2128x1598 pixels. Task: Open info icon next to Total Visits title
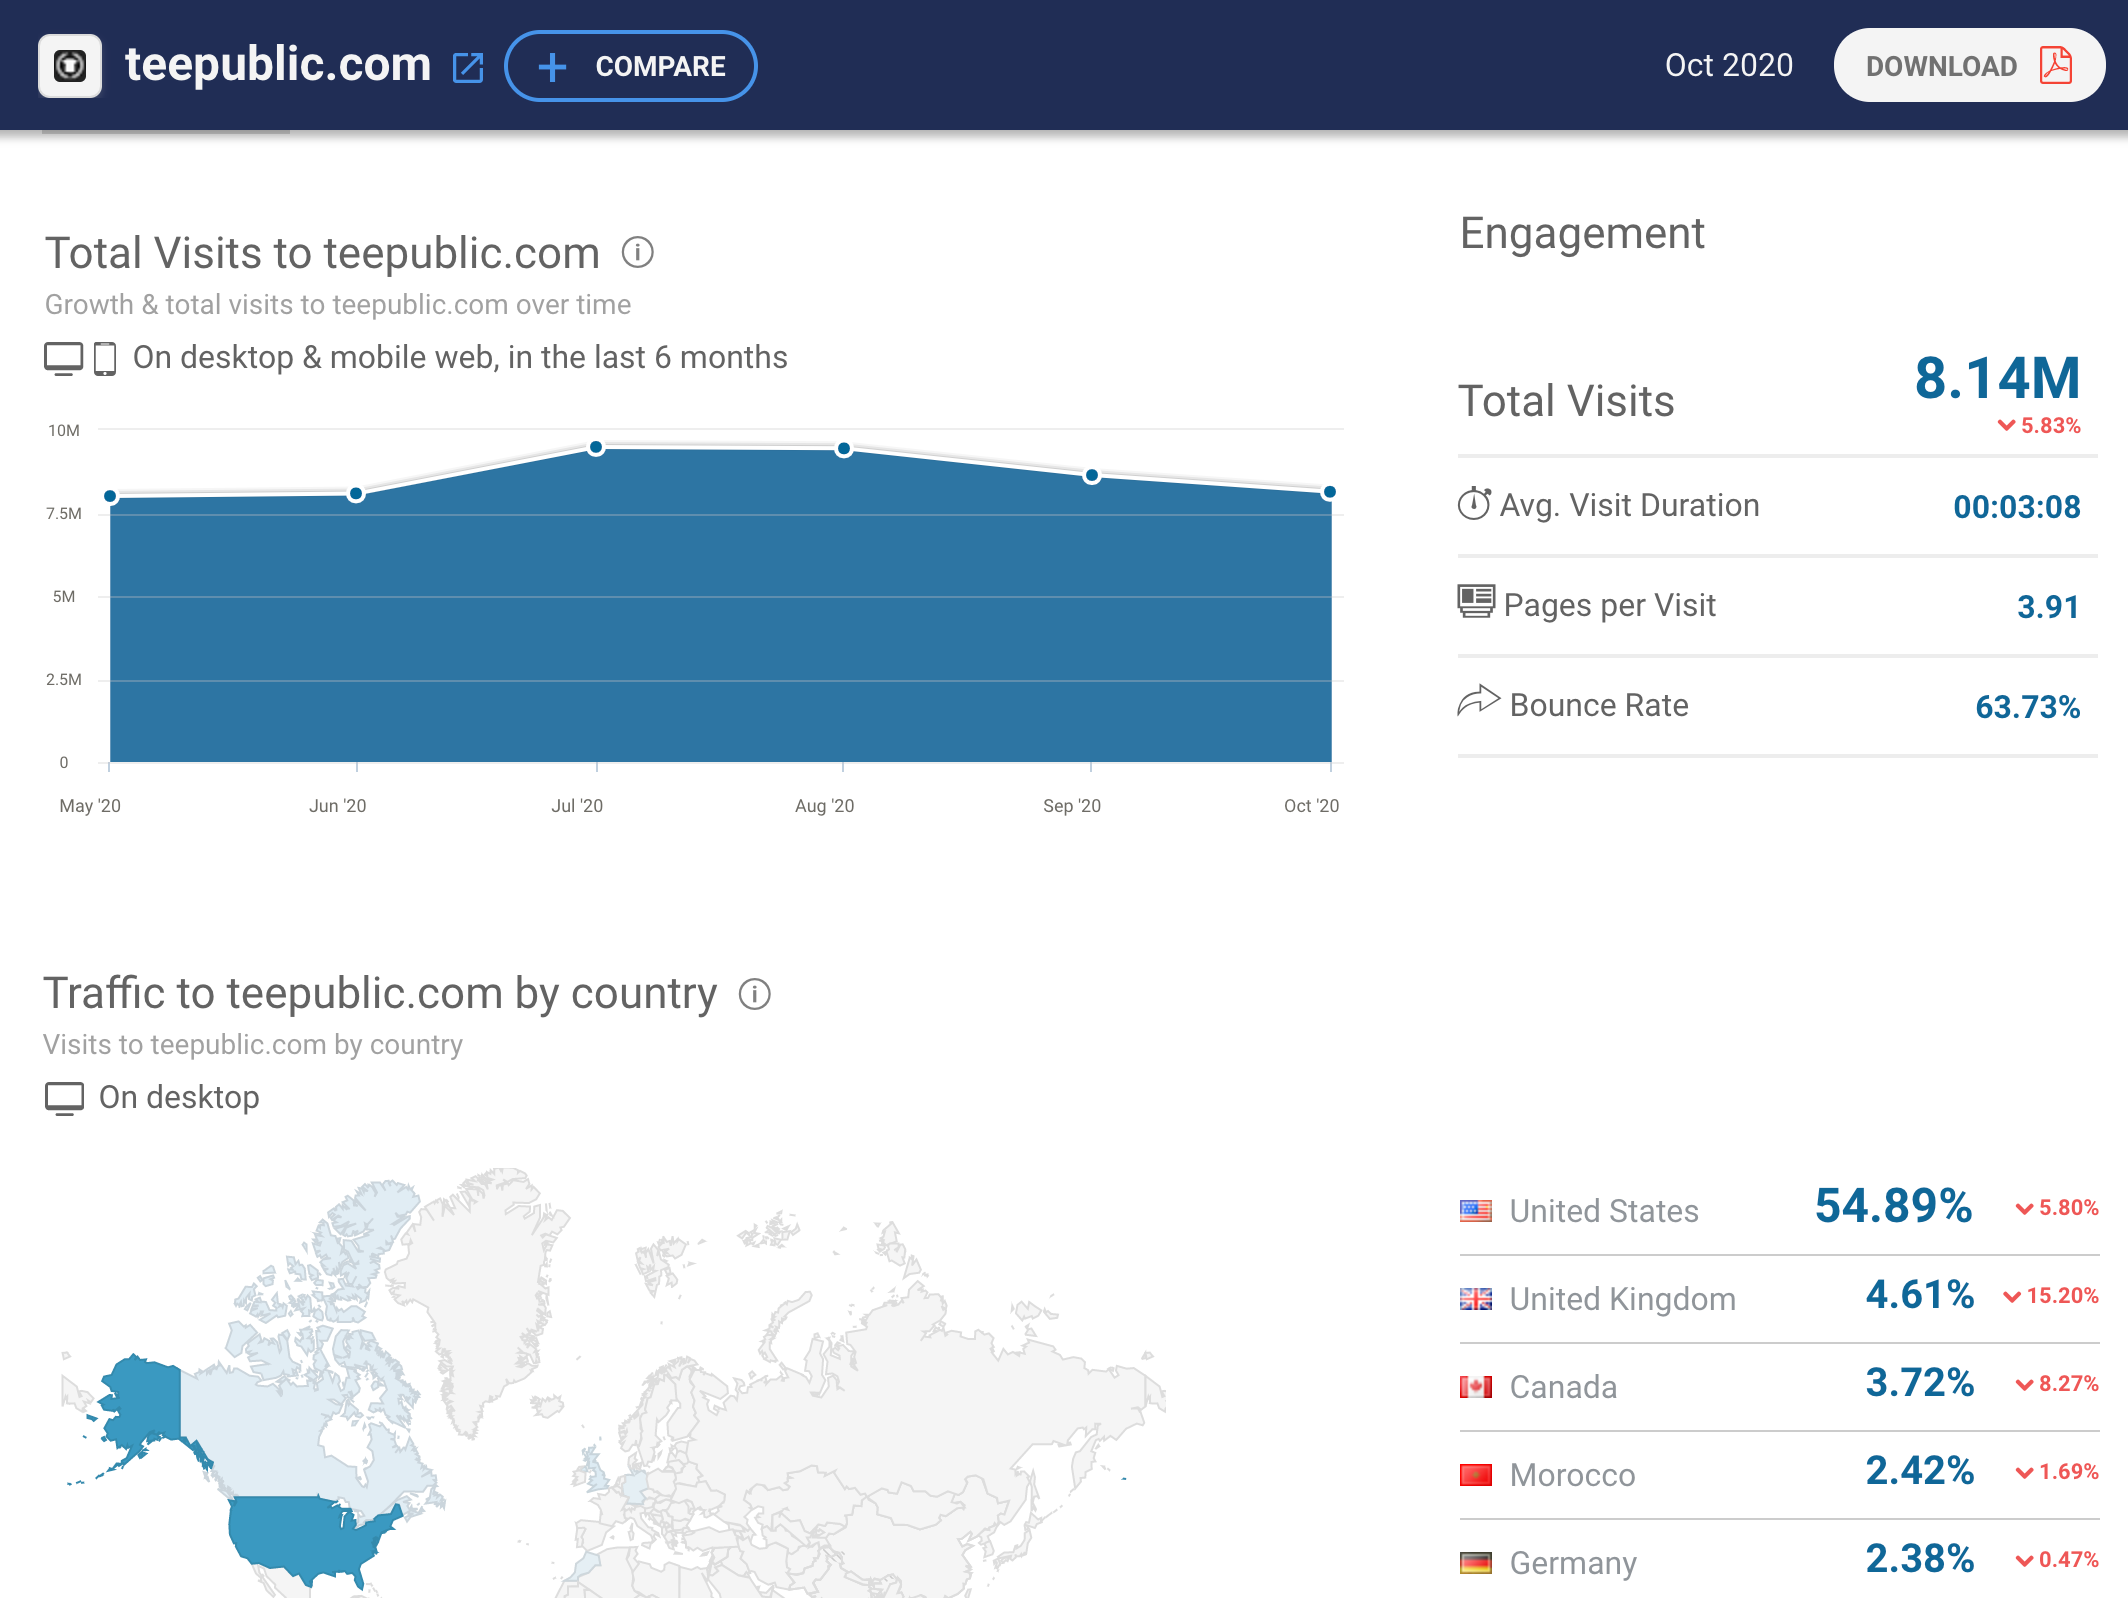(638, 253)
